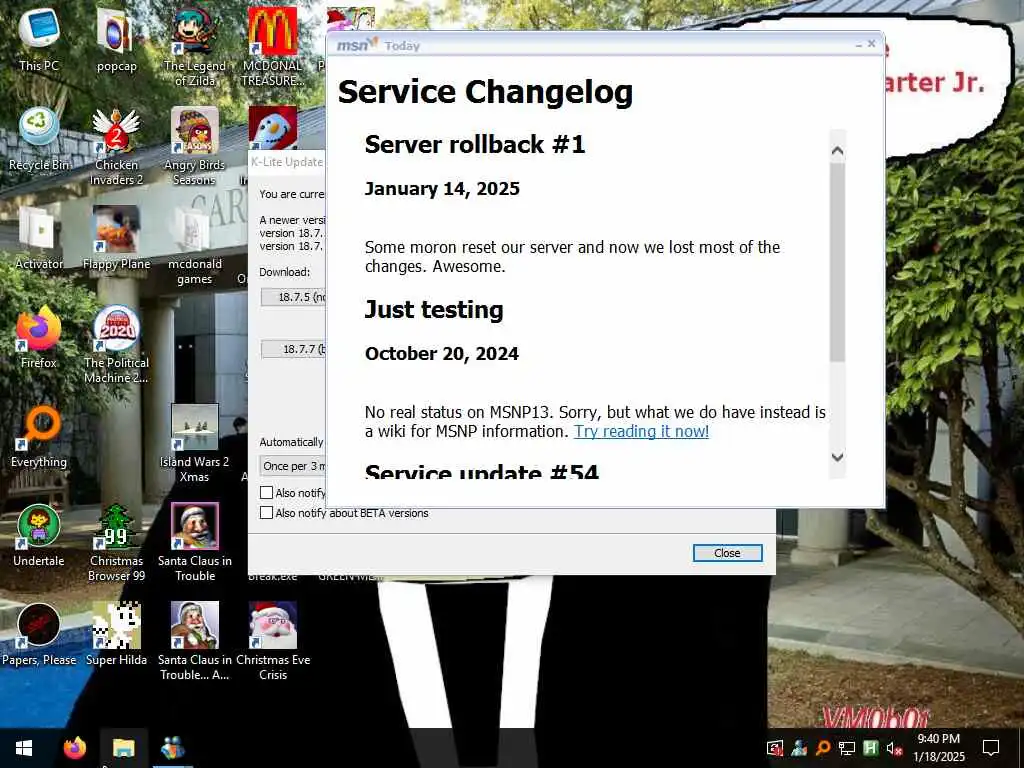Click the 18.7.5 download button
This screenshot has width=1024, height=768.
point(293,297)
